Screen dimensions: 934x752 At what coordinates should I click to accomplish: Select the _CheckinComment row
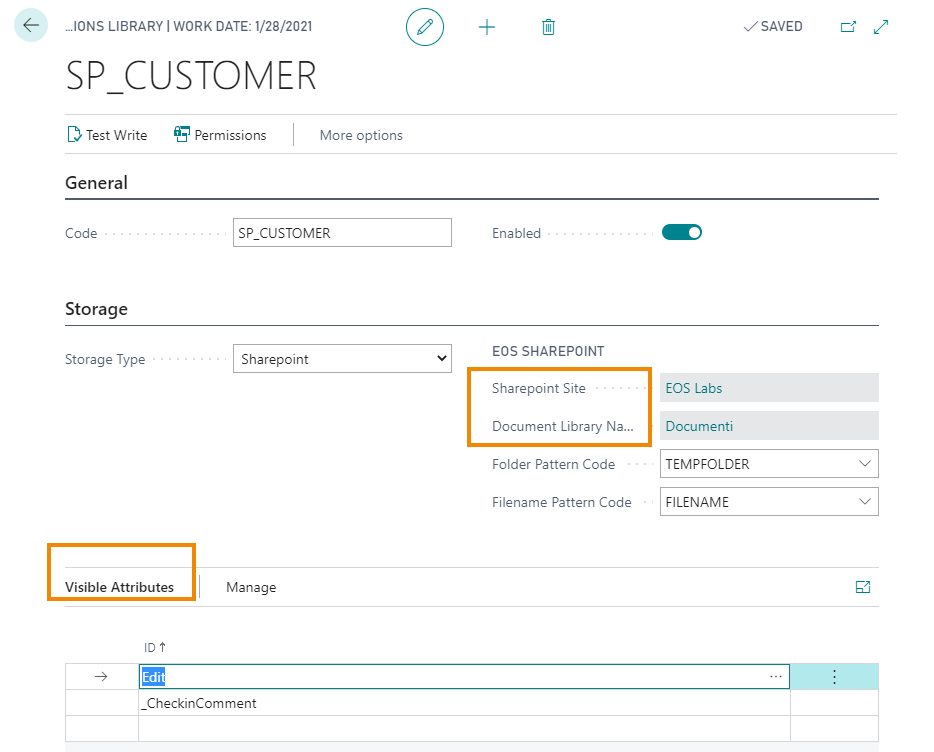[x=200, y=703]
